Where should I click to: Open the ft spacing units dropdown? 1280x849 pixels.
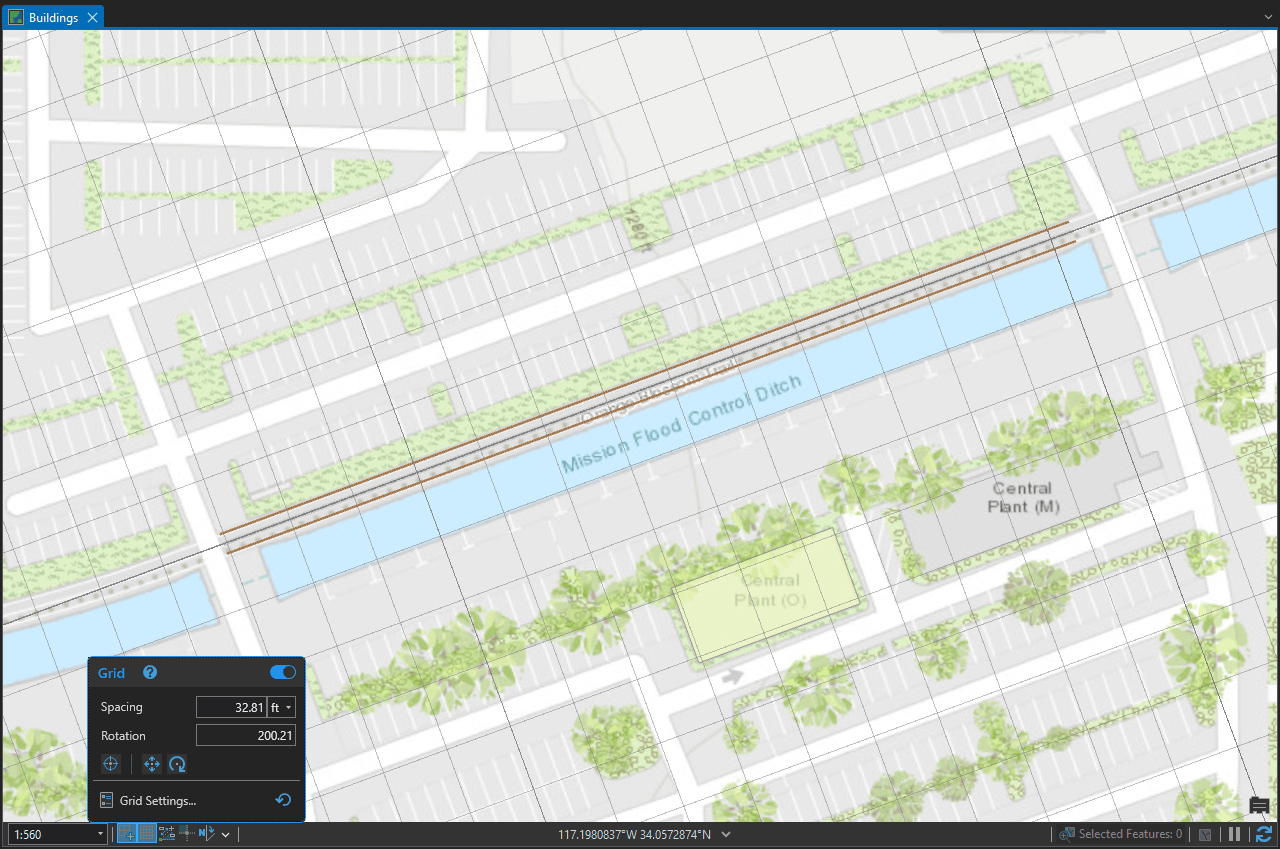[282, 707]
